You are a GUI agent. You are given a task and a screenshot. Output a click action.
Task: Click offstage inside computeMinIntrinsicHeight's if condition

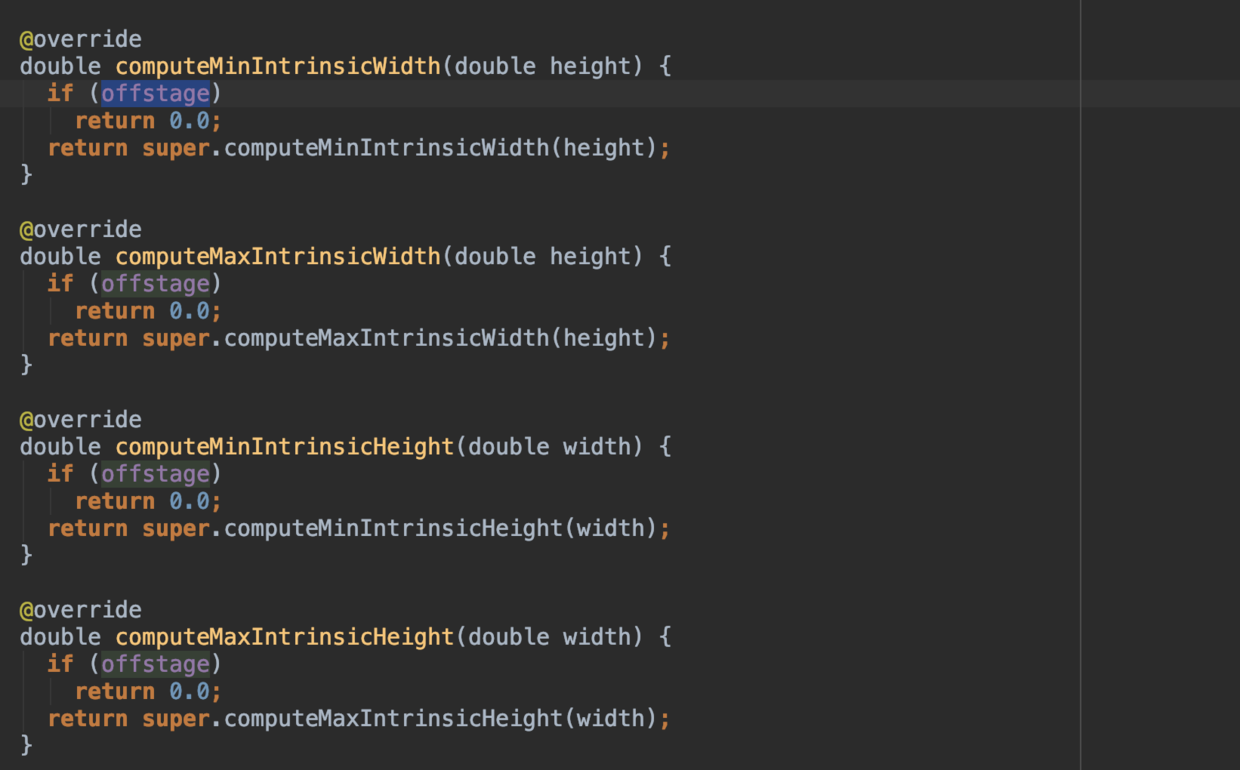[x=155, y=473]
